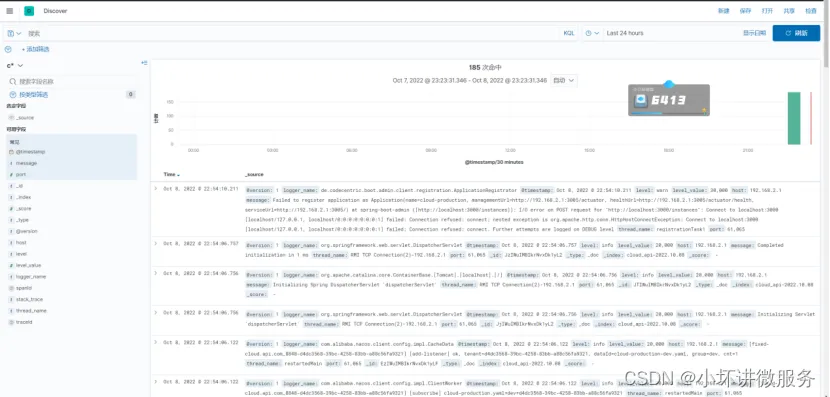The height and width of the screenshot is (397, 830).
Task: Click the level_value number type icon
Action: (x=11, y=265)
